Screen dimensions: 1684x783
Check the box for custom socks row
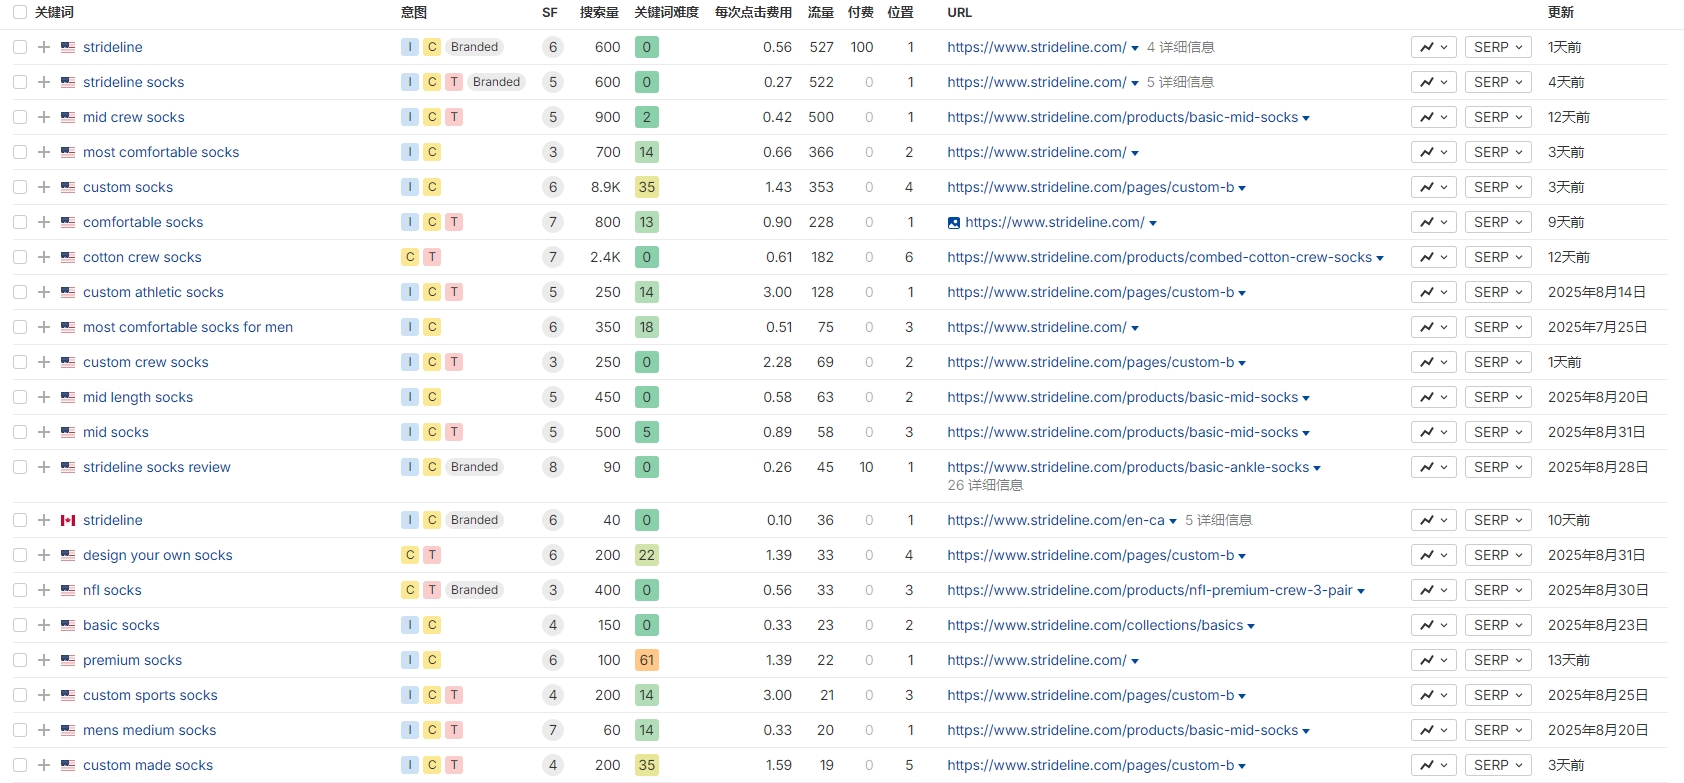tap(20, 187)
